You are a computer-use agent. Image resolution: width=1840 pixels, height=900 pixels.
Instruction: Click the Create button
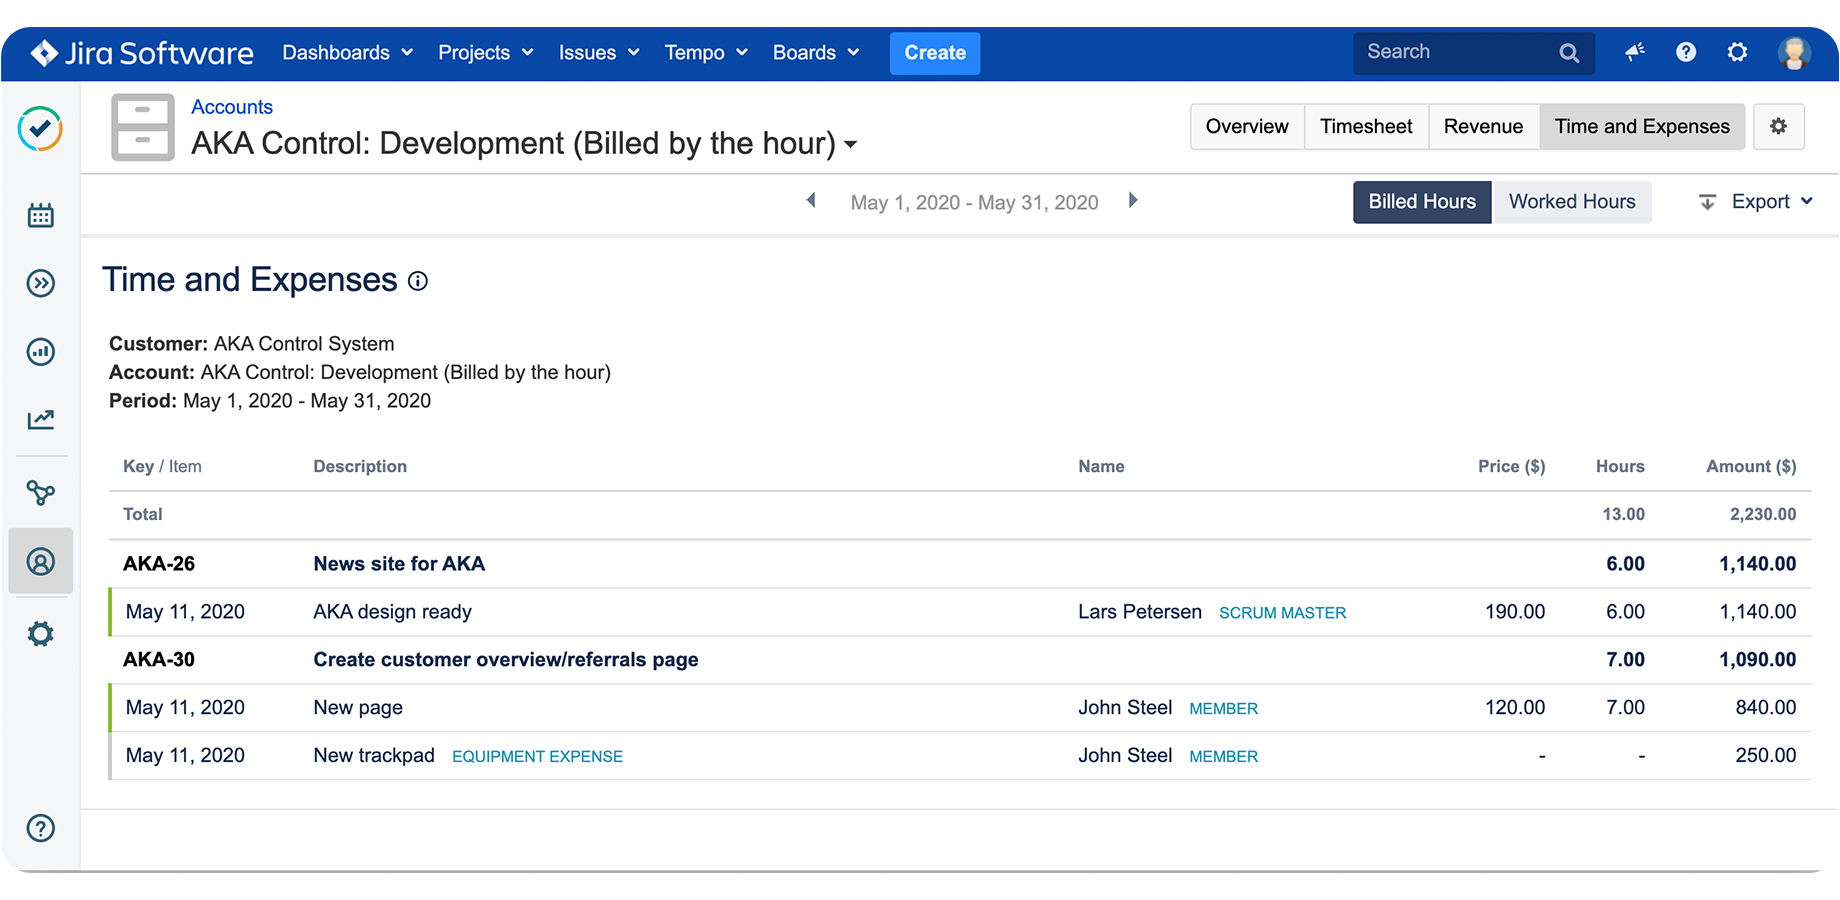(934, 53)
